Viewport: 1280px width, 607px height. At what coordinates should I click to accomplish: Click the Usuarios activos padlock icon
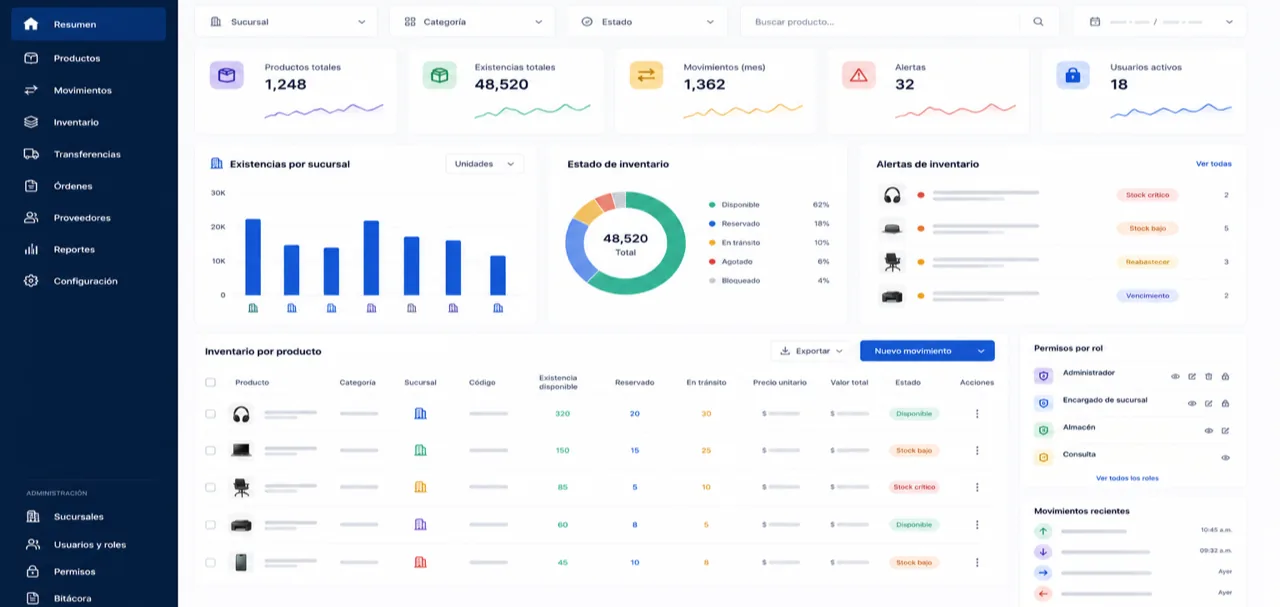(1073, 75)
